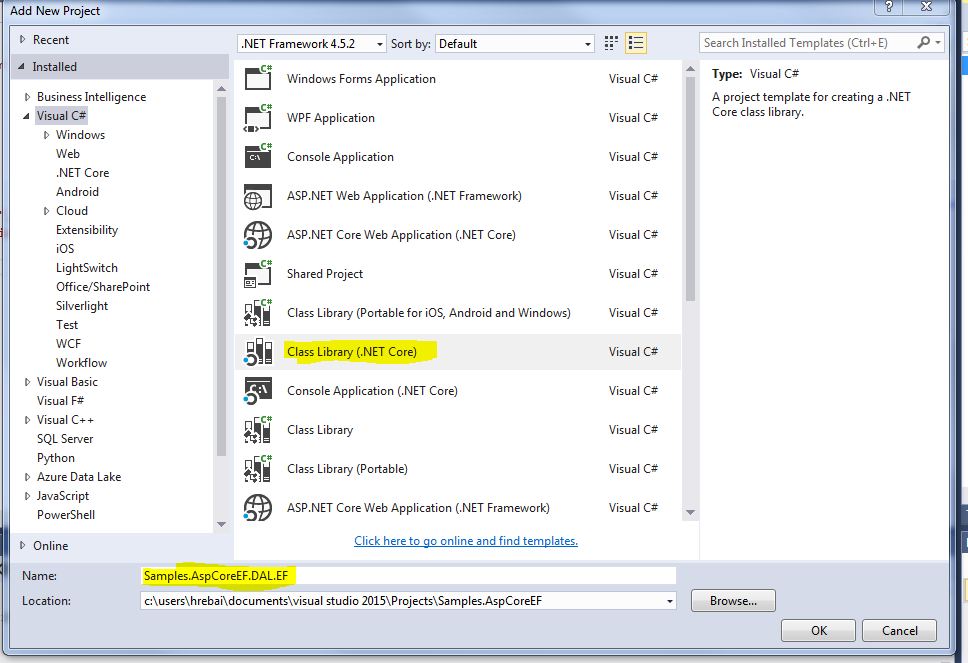This screenshot has height=663, width=968.
Task: Select the Python category
Action: 56,458
